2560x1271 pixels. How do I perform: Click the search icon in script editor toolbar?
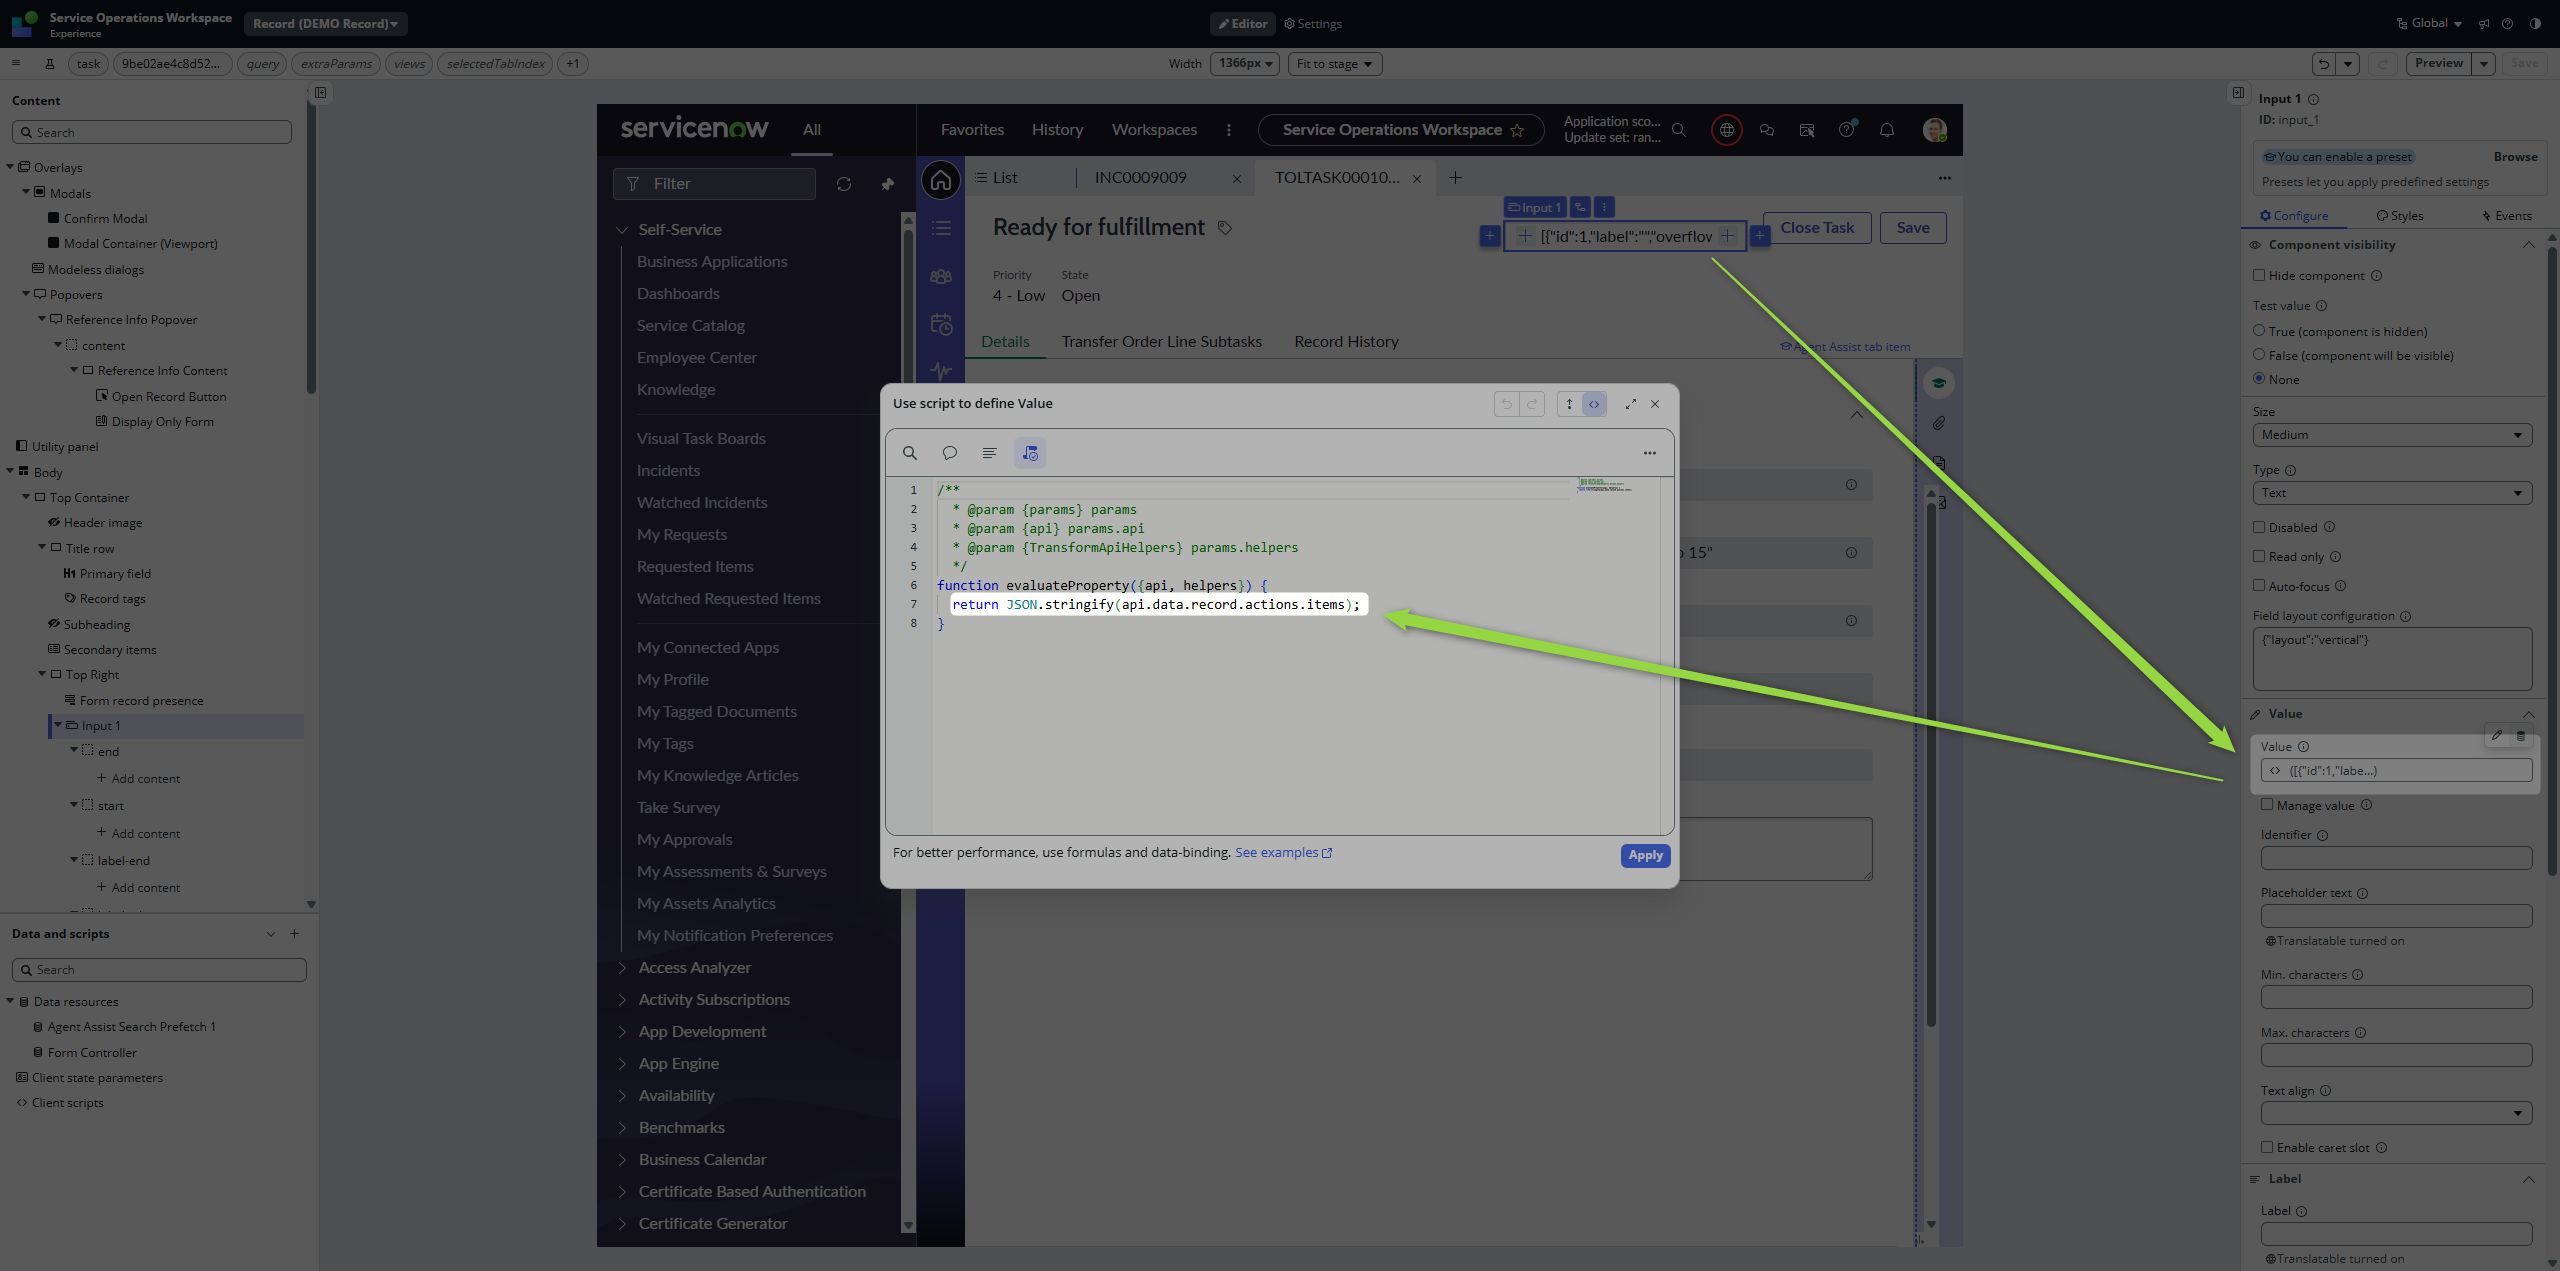click(909, 453)
